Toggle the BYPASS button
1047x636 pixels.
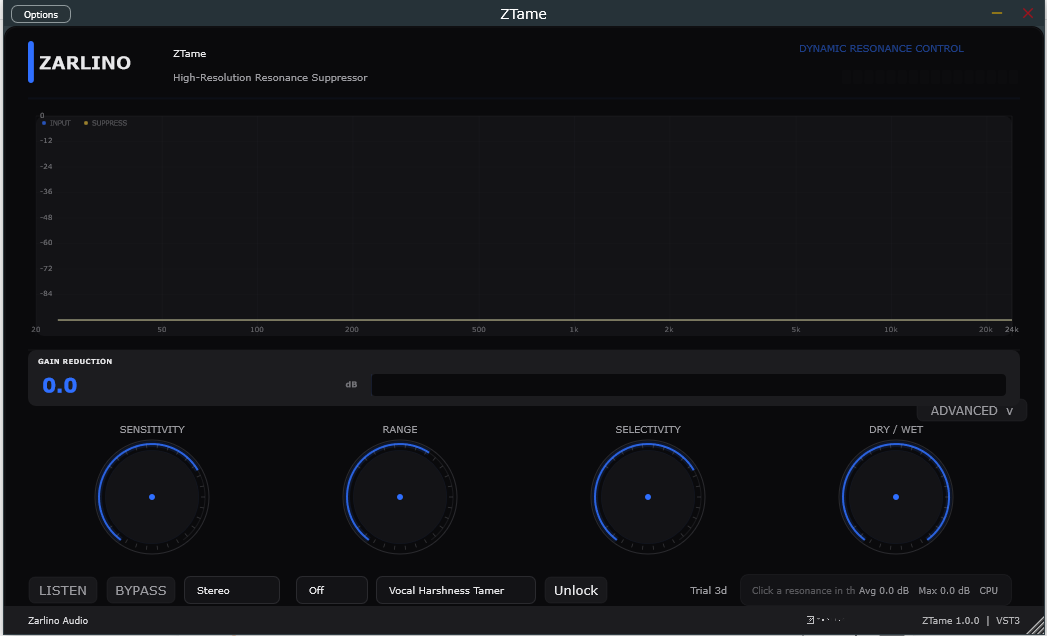141,591
